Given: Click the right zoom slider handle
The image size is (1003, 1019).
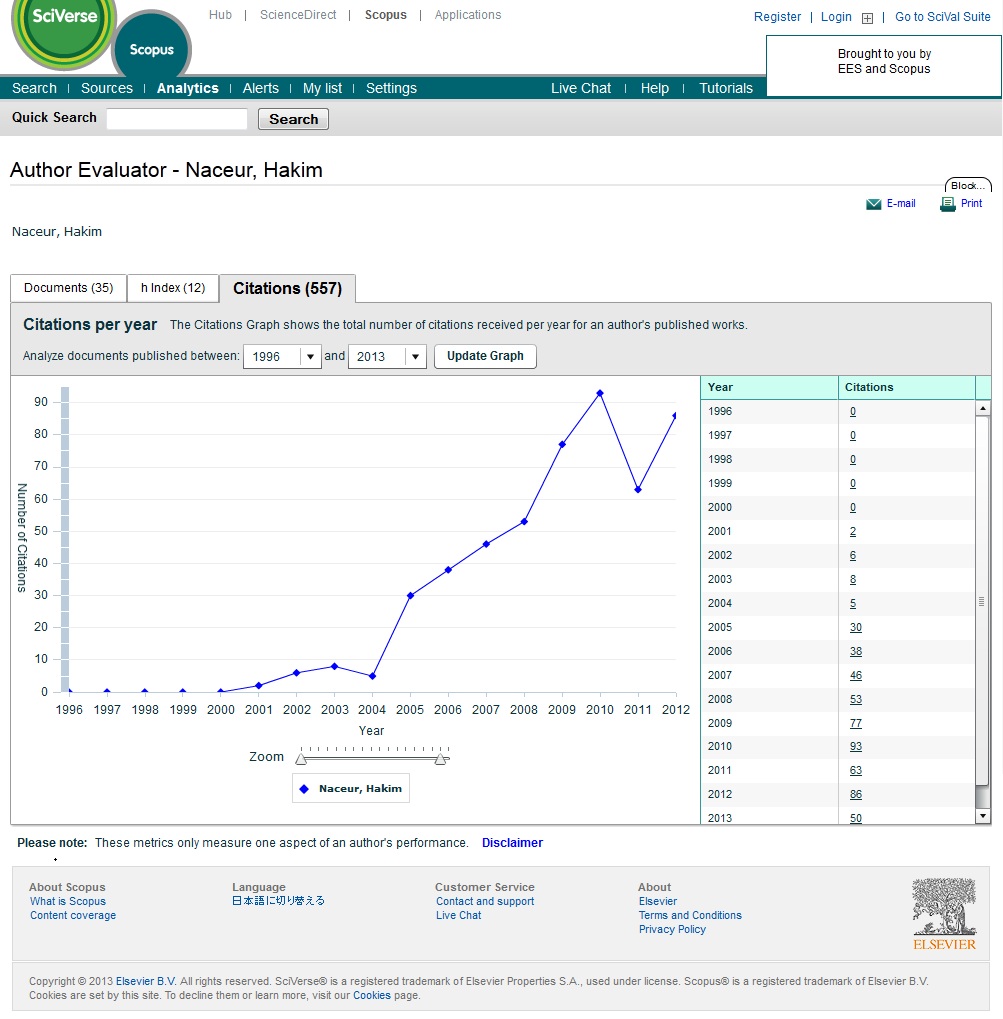Looking at the screenshot, I should [441, 759].
